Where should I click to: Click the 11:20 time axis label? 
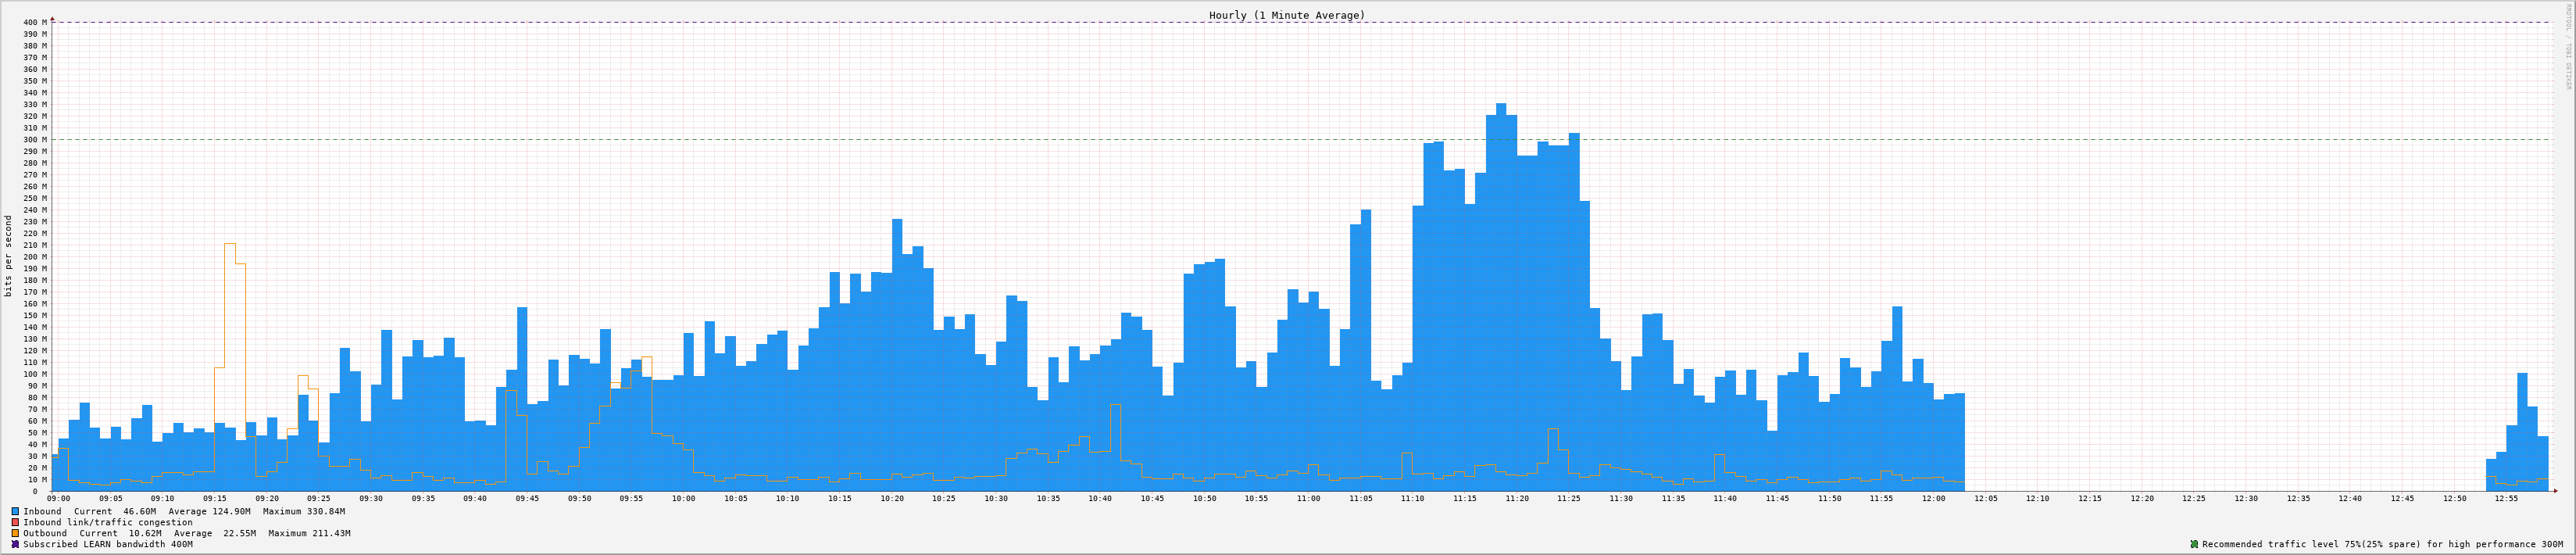coord(1516,498)
